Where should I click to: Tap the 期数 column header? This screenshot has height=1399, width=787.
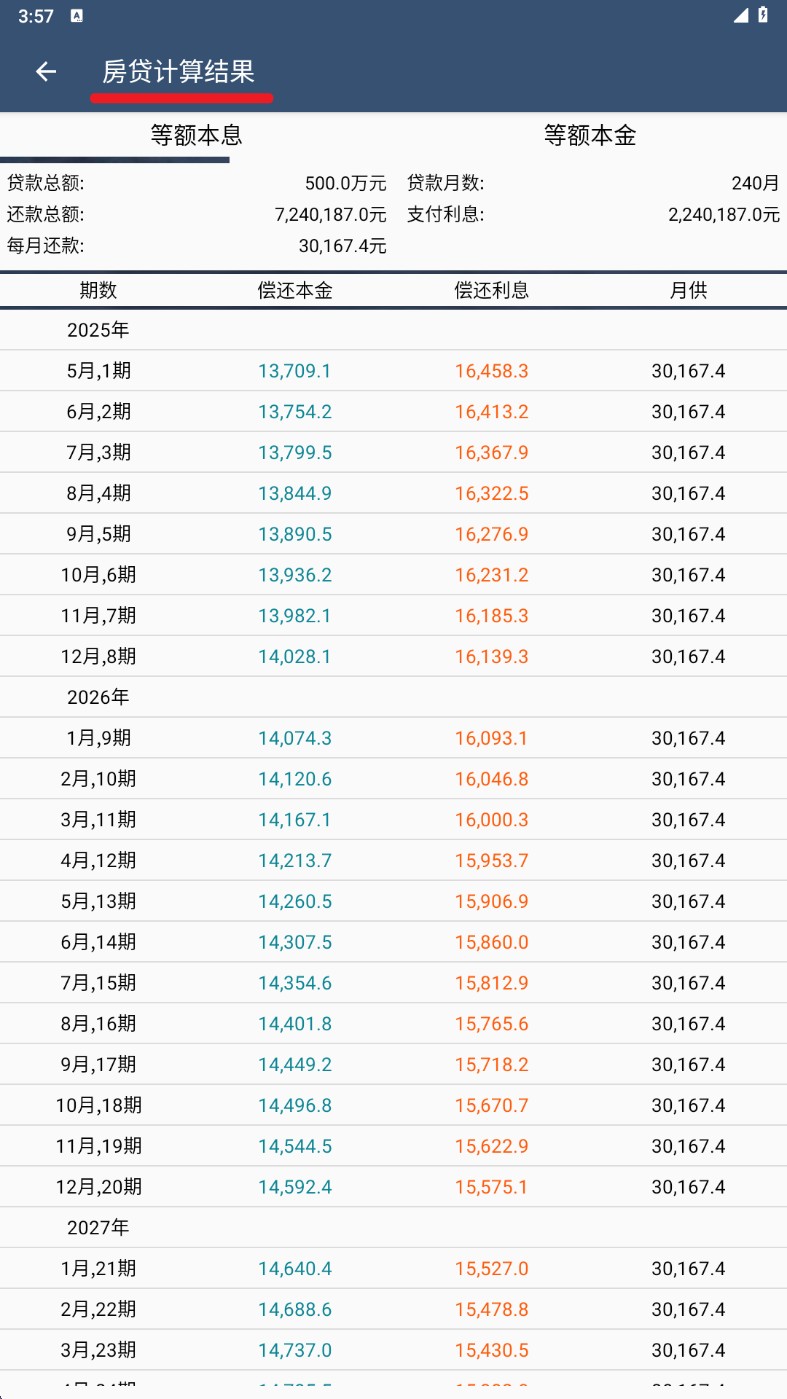click(x=98, y=290)
